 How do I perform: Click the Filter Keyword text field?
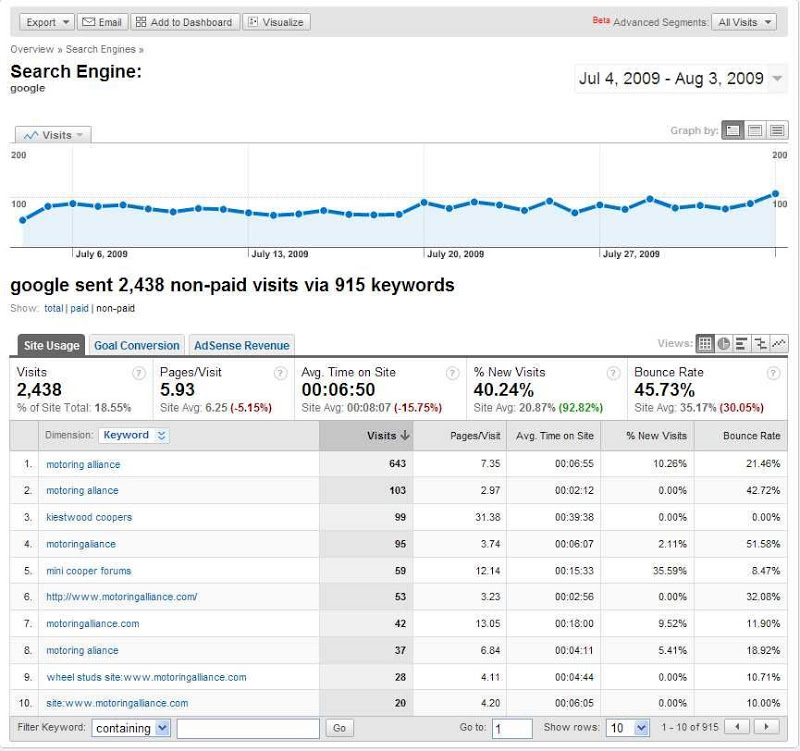[248, 728]
